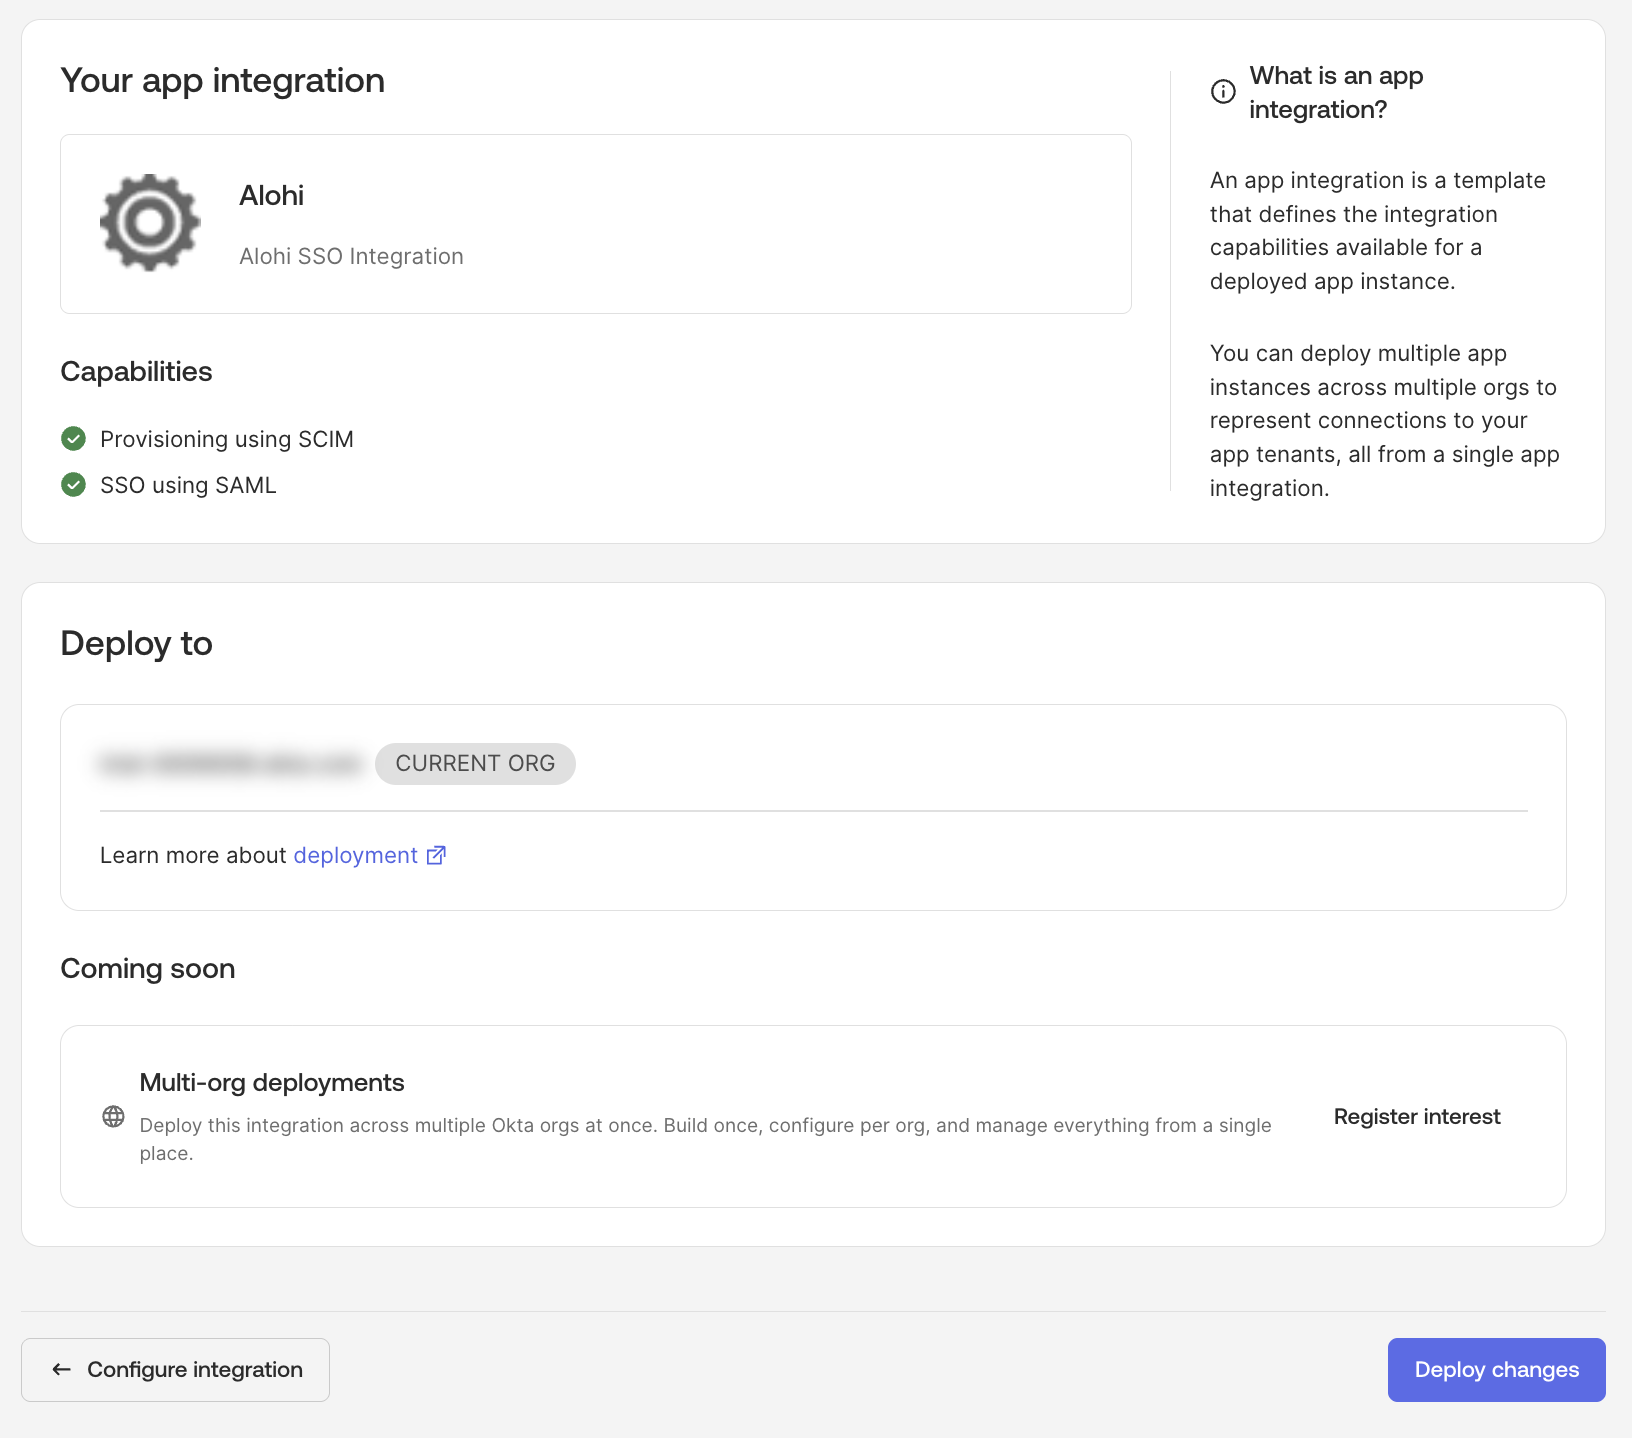The image size is (1632, 1438).
Task: Click the Alohi gear app icon
Action: point(150,223)
